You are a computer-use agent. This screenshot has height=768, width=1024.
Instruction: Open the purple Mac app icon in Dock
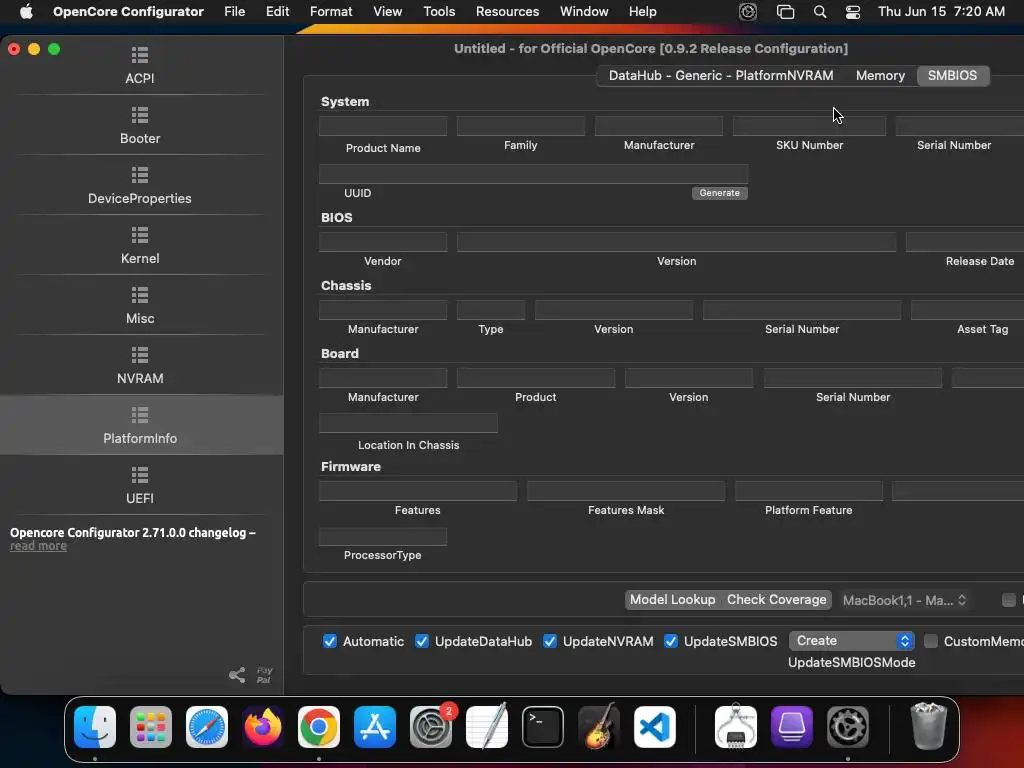click(792, 726)
